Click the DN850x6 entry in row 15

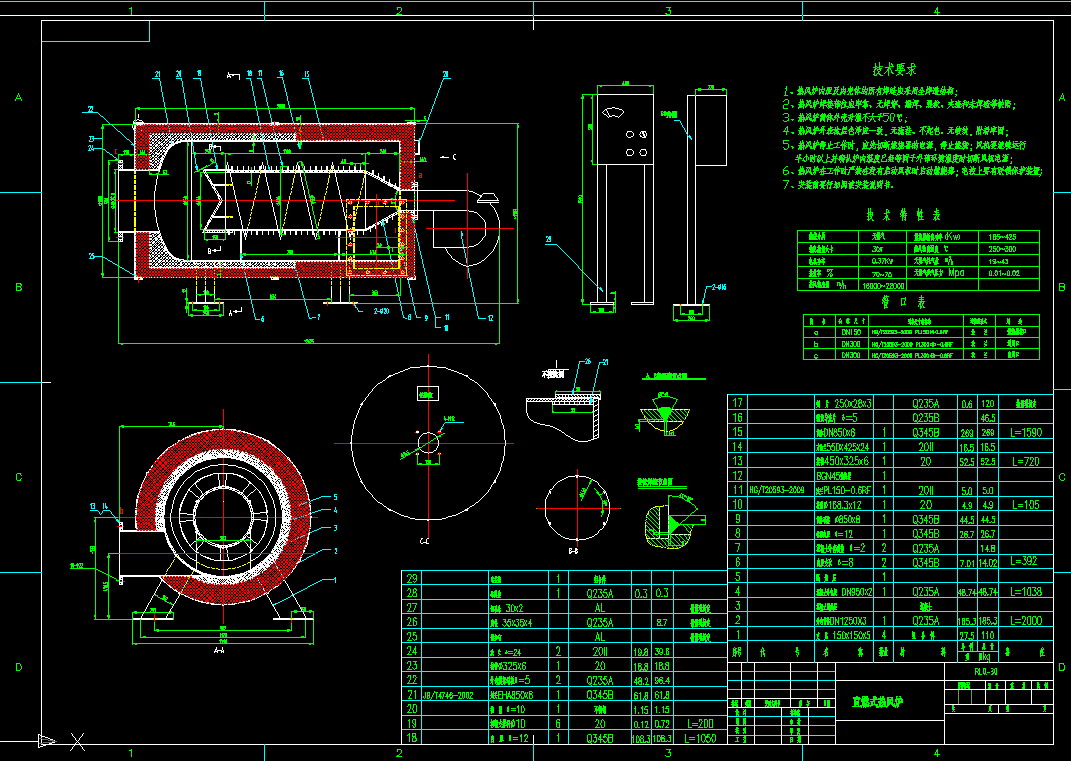(836, 432)
